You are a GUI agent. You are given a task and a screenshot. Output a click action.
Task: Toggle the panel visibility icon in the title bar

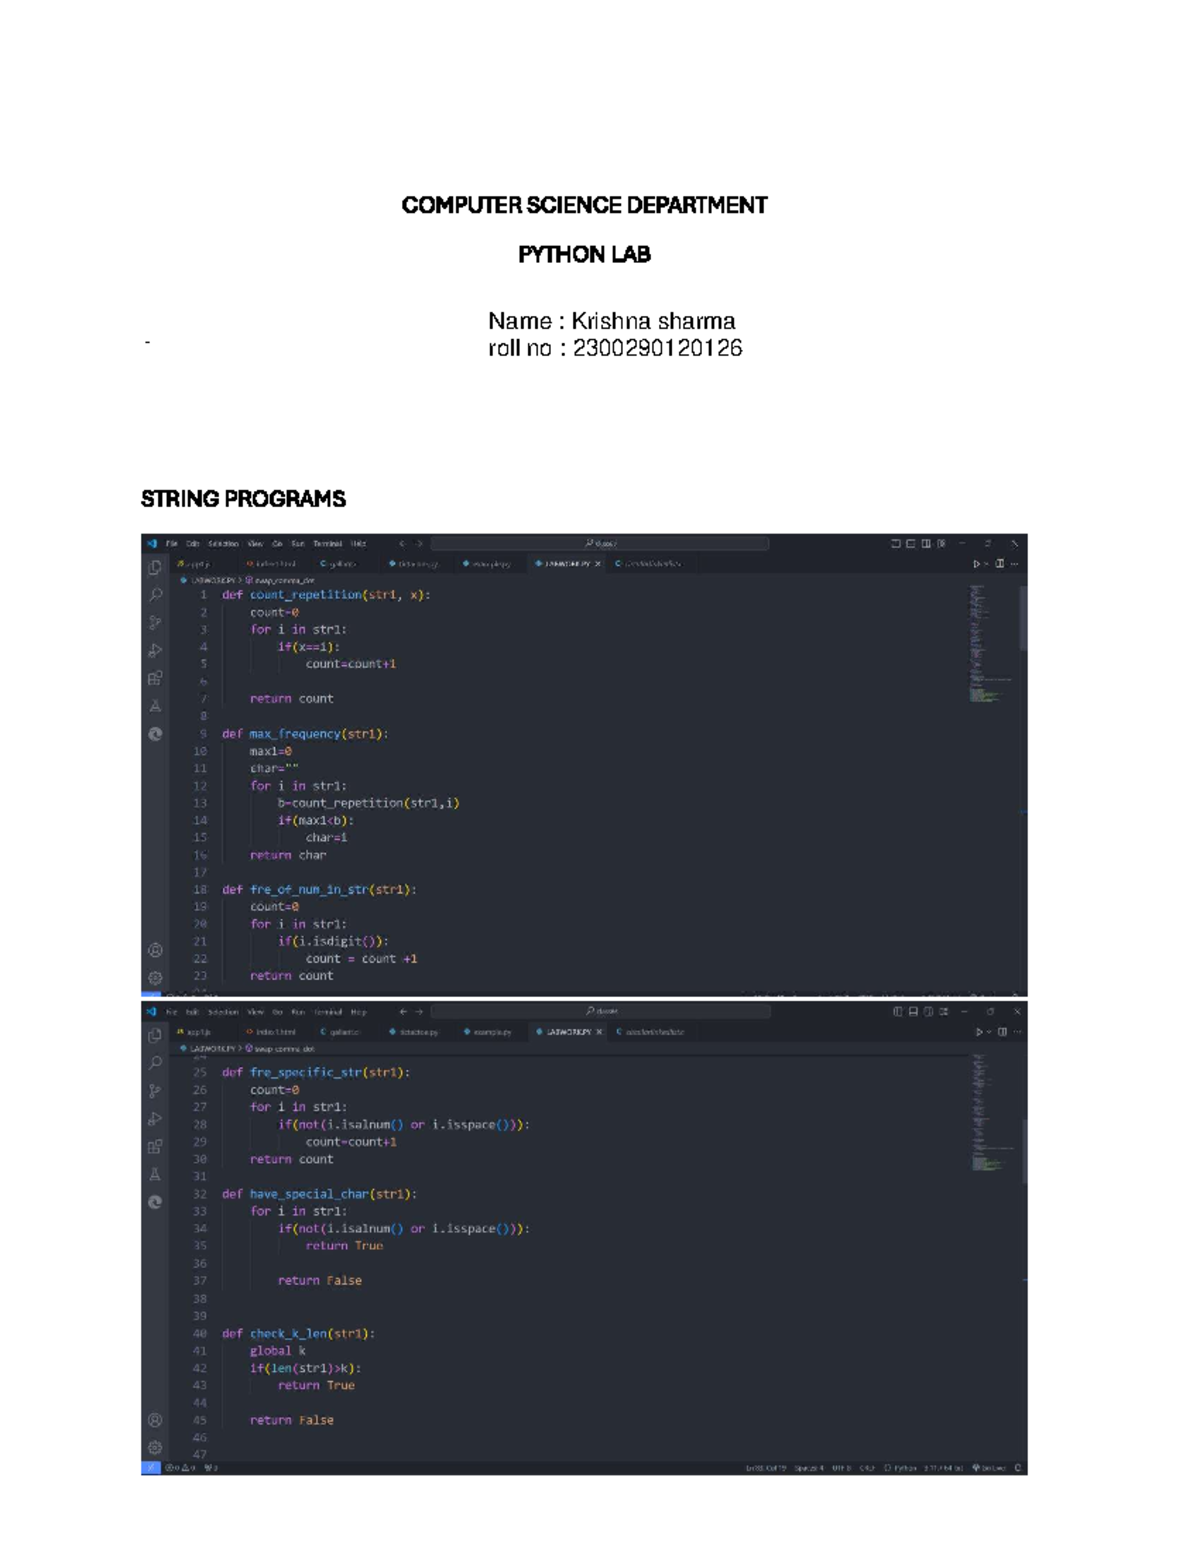pos(911,543)
